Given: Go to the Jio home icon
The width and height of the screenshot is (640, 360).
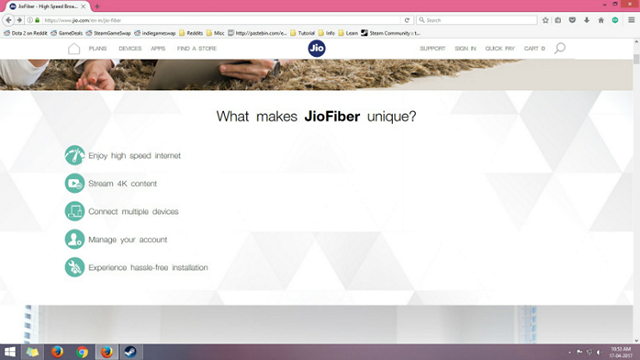Looking at the screenshot, I should pos(74,49).
